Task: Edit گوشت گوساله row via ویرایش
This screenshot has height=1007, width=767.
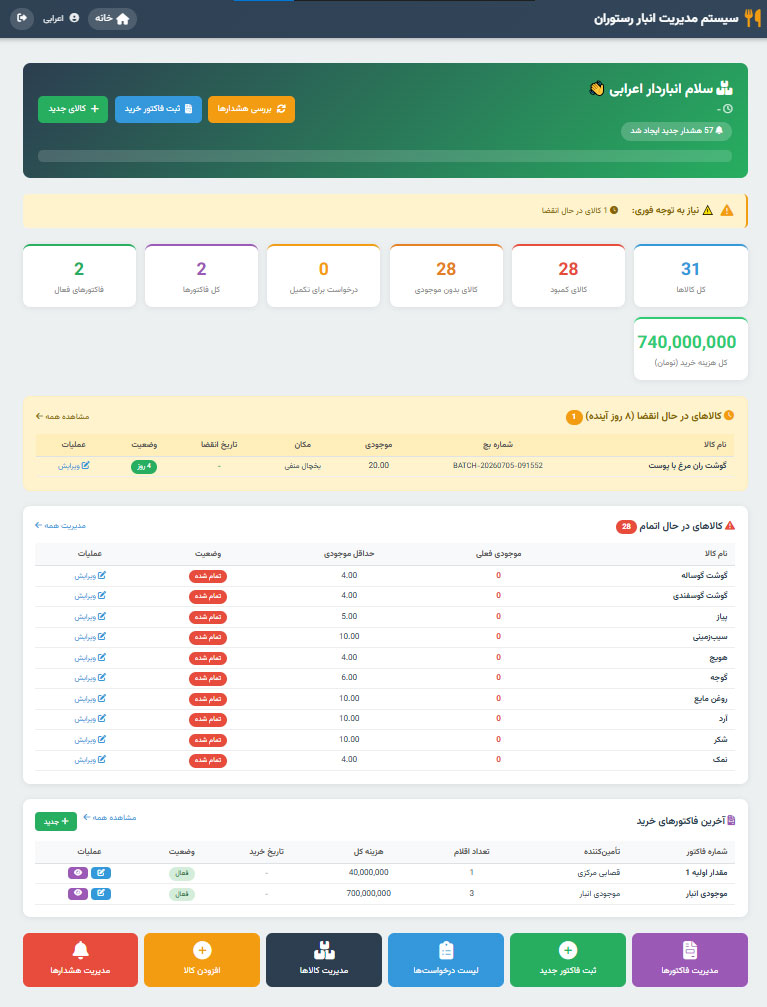Action: coord(90,576)
